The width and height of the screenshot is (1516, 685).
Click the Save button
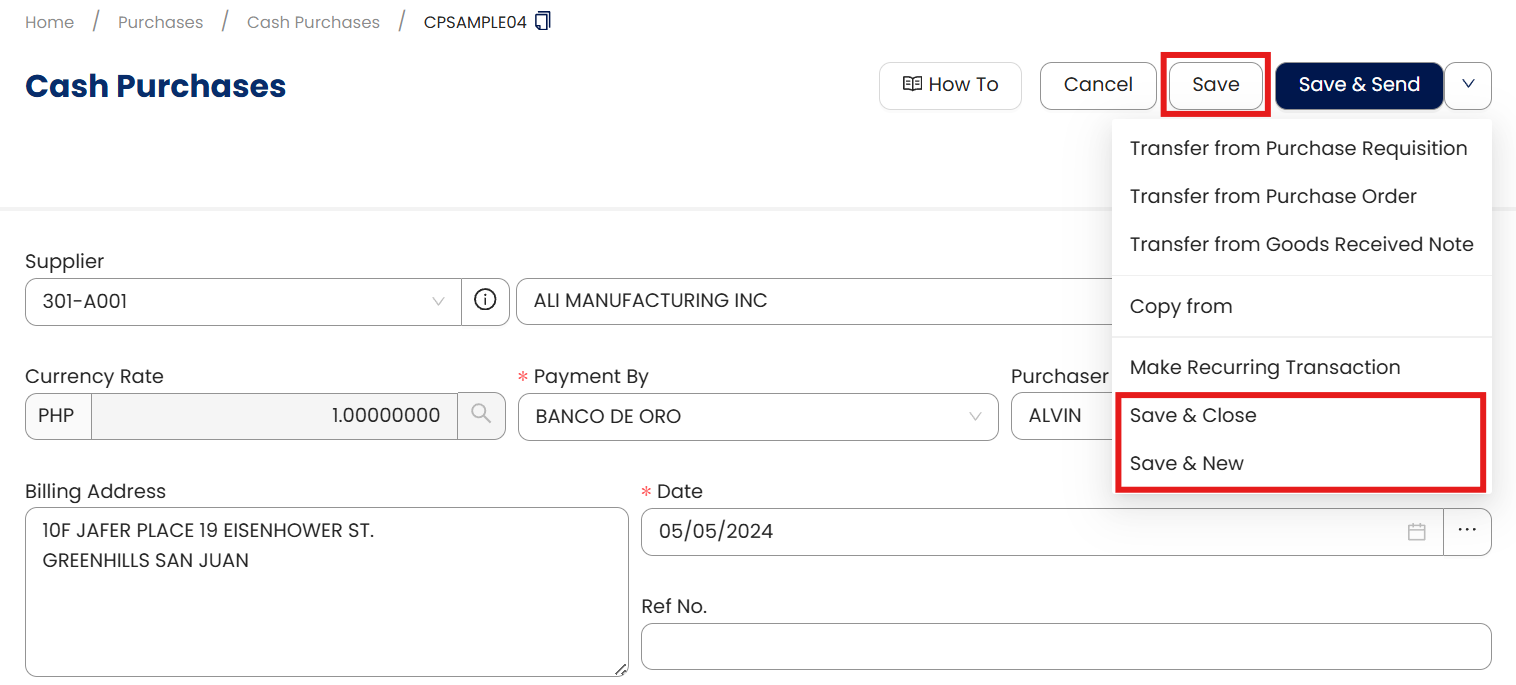(x=1216, y=85)
